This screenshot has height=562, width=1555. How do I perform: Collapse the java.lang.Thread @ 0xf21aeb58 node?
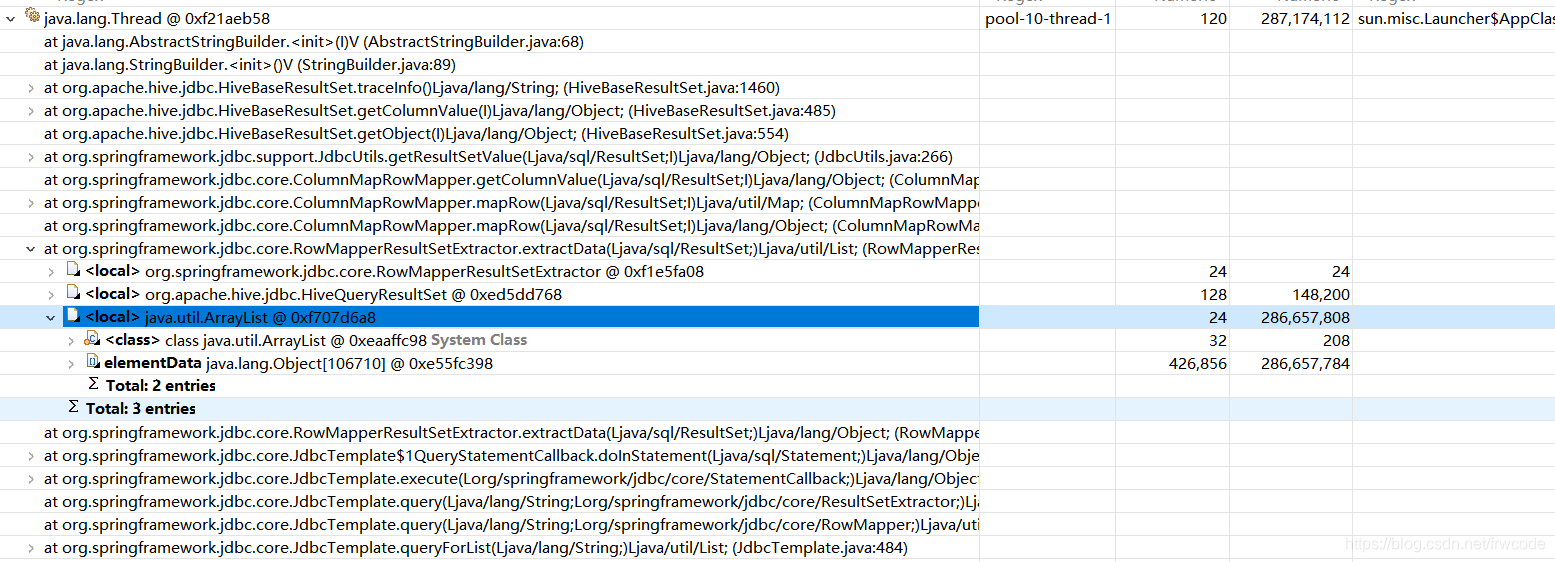11,18
